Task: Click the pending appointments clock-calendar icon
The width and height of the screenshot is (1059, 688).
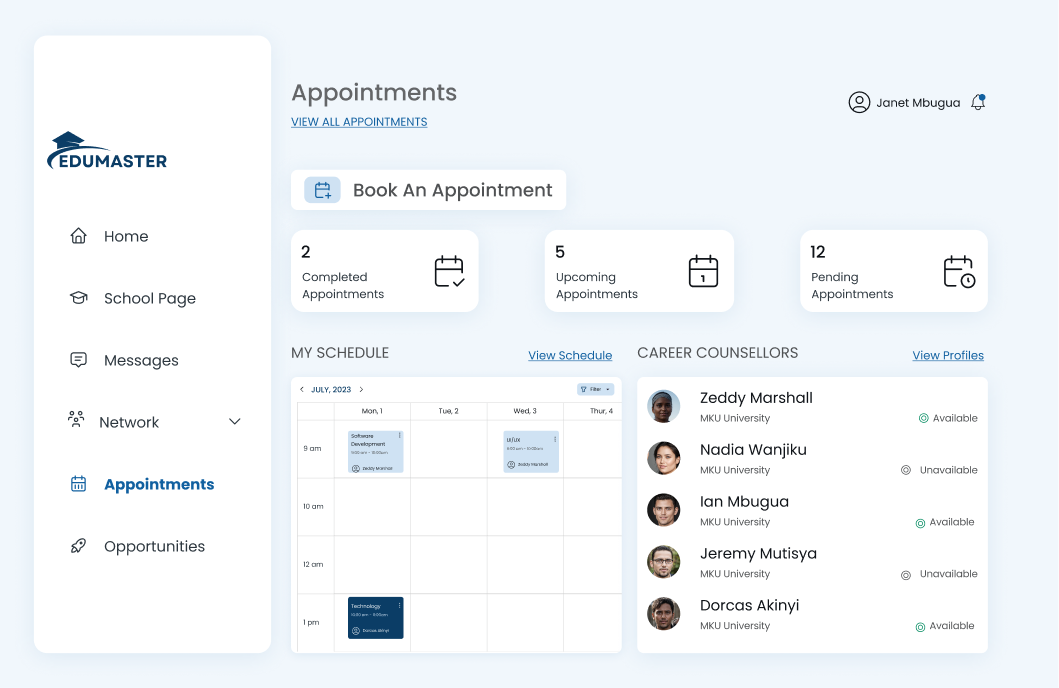Action: [x=959, y=270]
